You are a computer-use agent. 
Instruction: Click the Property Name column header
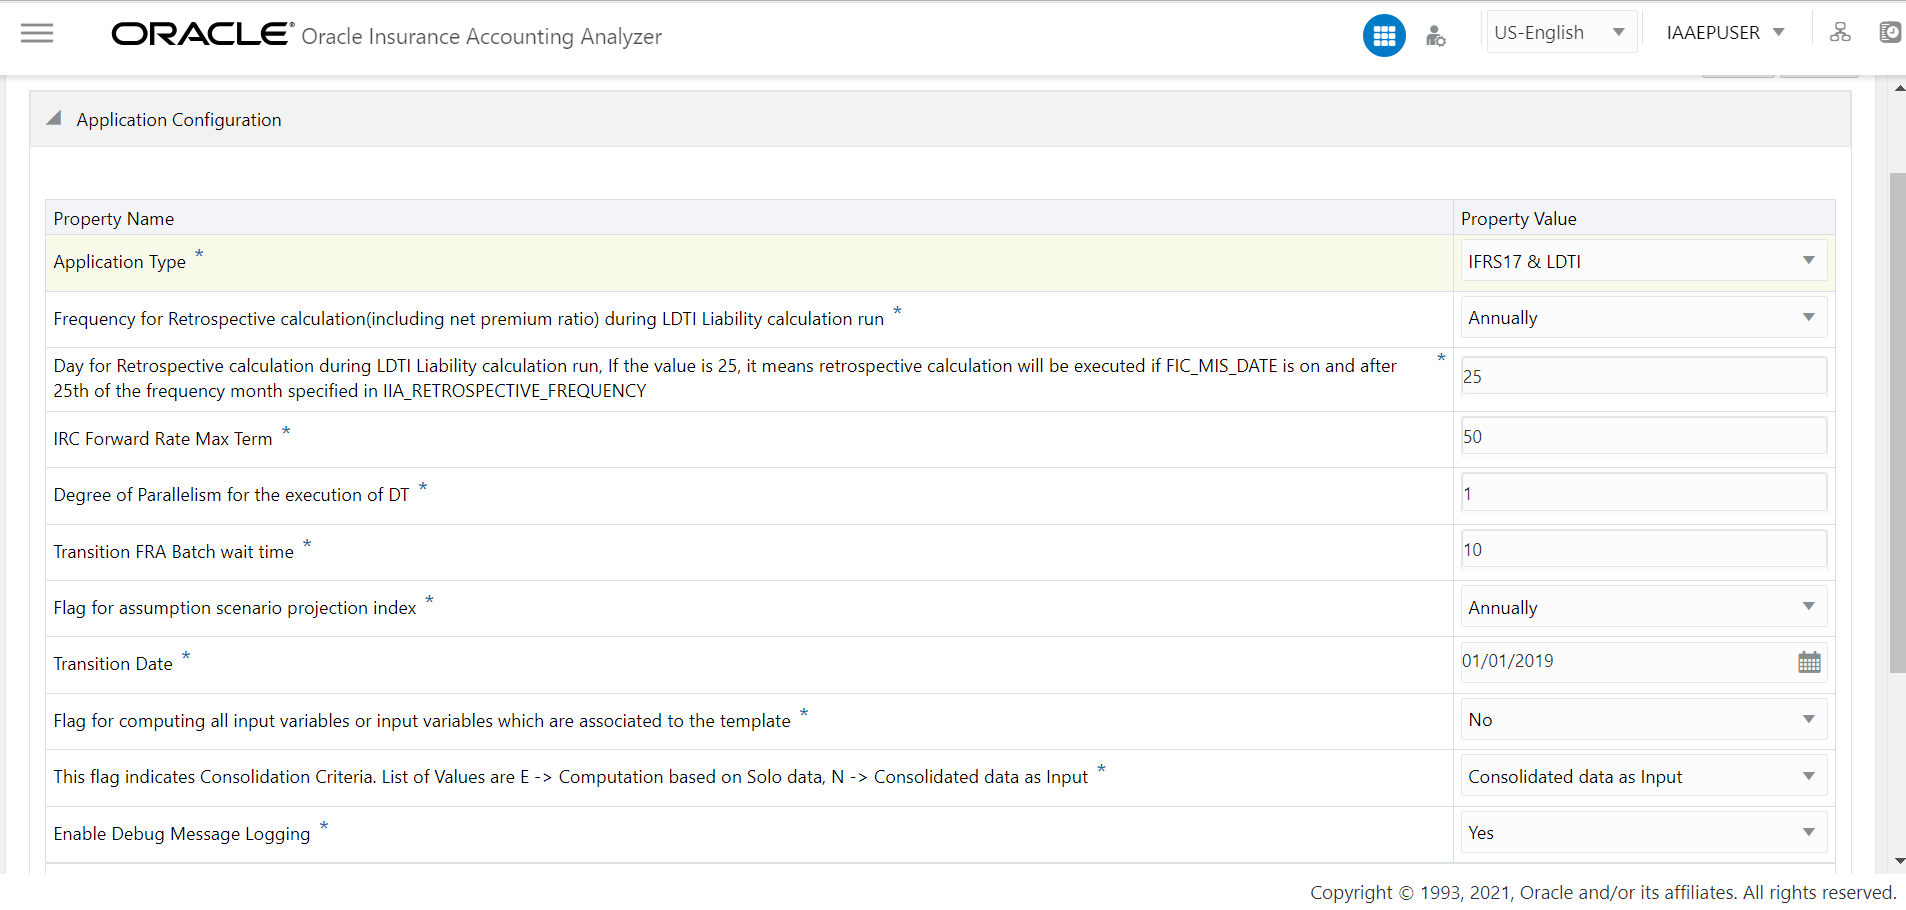(749, 218)
